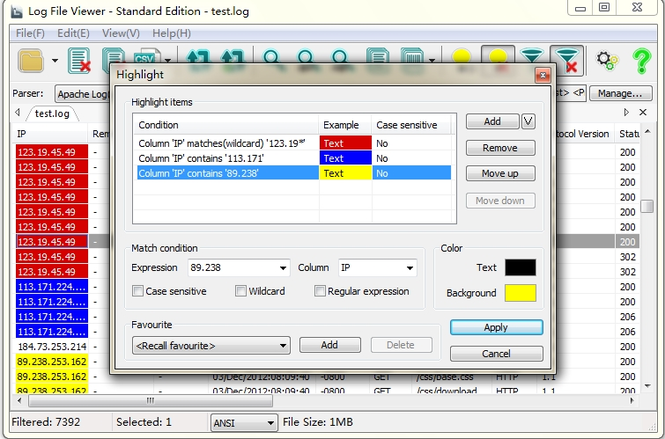
Task: Click the File Size: 1MB status text
Action: pyautogui.click(x=318, y=422)
